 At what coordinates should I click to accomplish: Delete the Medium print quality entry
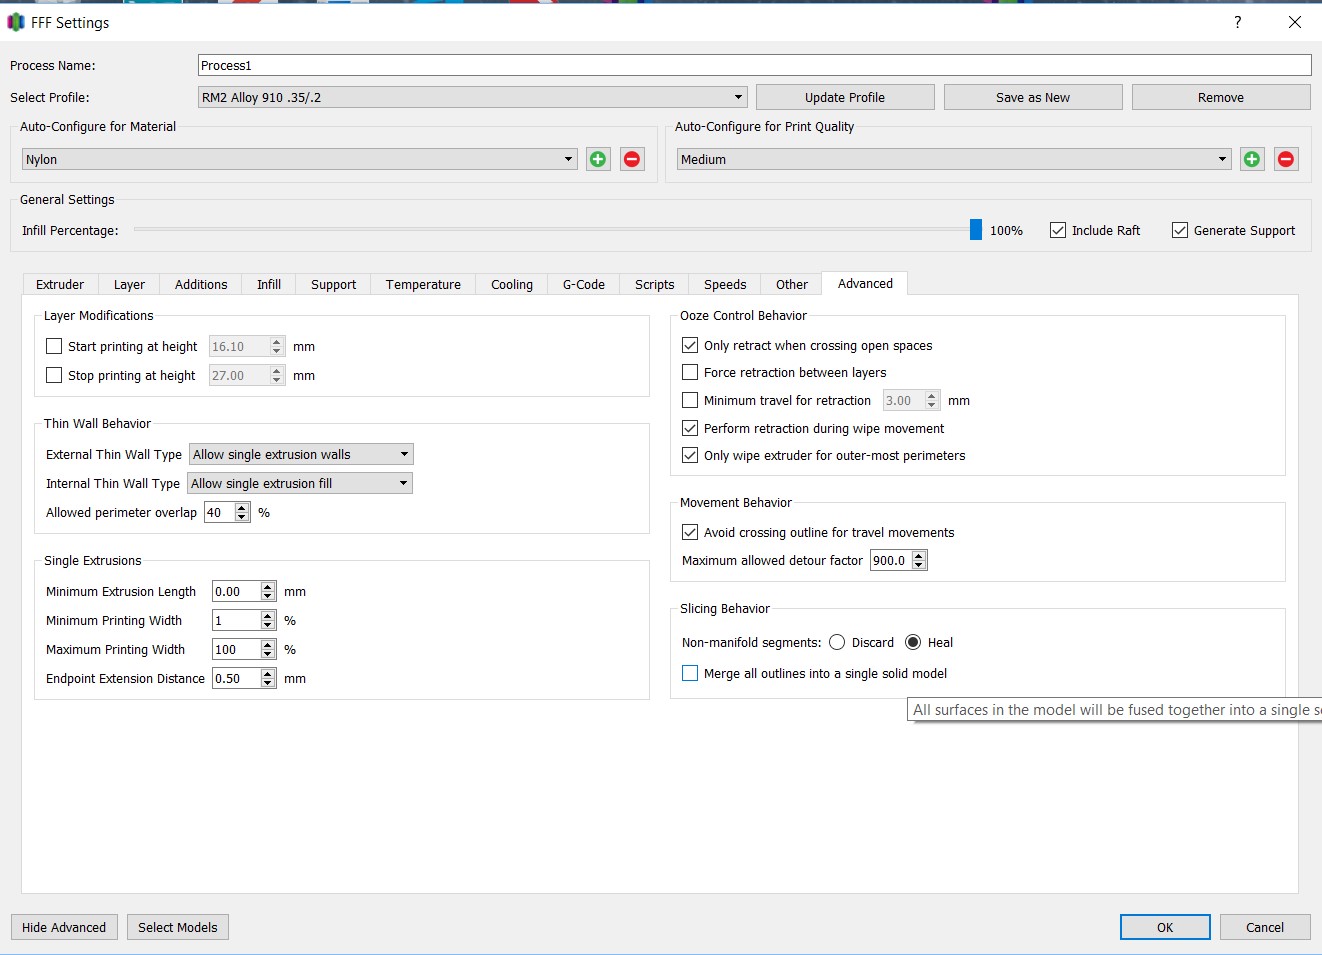tap(1286, 159)
